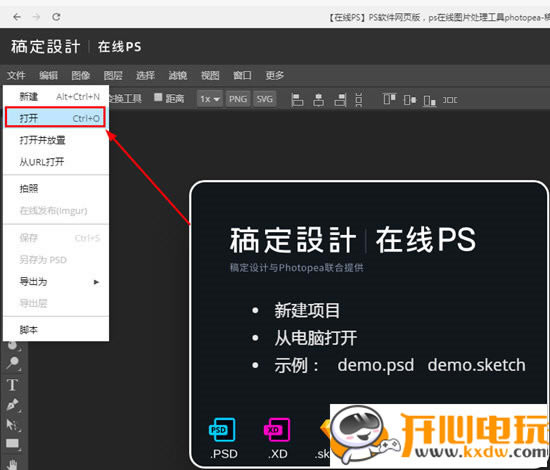Choose 另存为 PSD menu entry
The image size is (550, 470).
[x=56, y=260]
